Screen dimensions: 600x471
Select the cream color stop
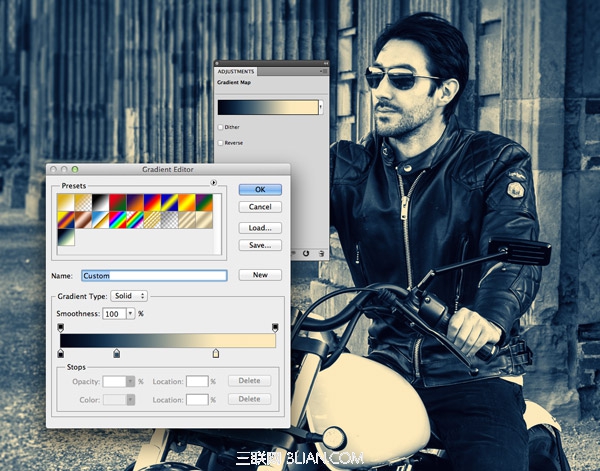point(216,354)
